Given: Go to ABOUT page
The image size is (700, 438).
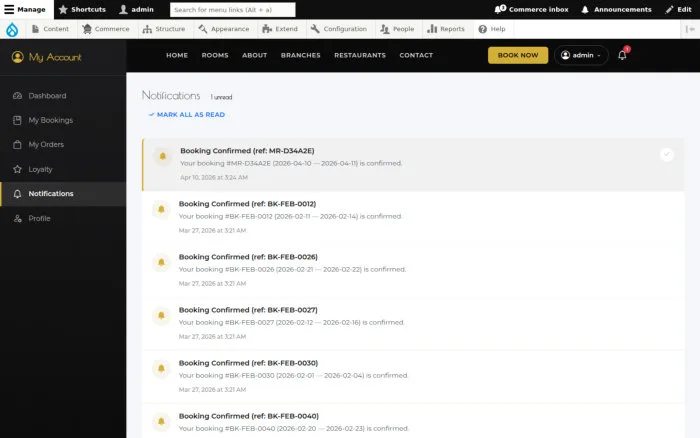Looking at the screenshot, I should click(x=254, y=55).
